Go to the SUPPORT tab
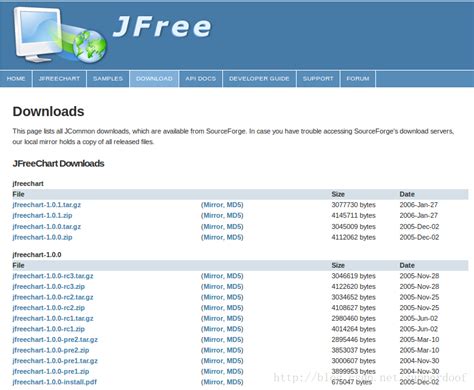Image resolution: width=474 pixels, height=390 pixels. pyautogui.click(x=318, y=79)
